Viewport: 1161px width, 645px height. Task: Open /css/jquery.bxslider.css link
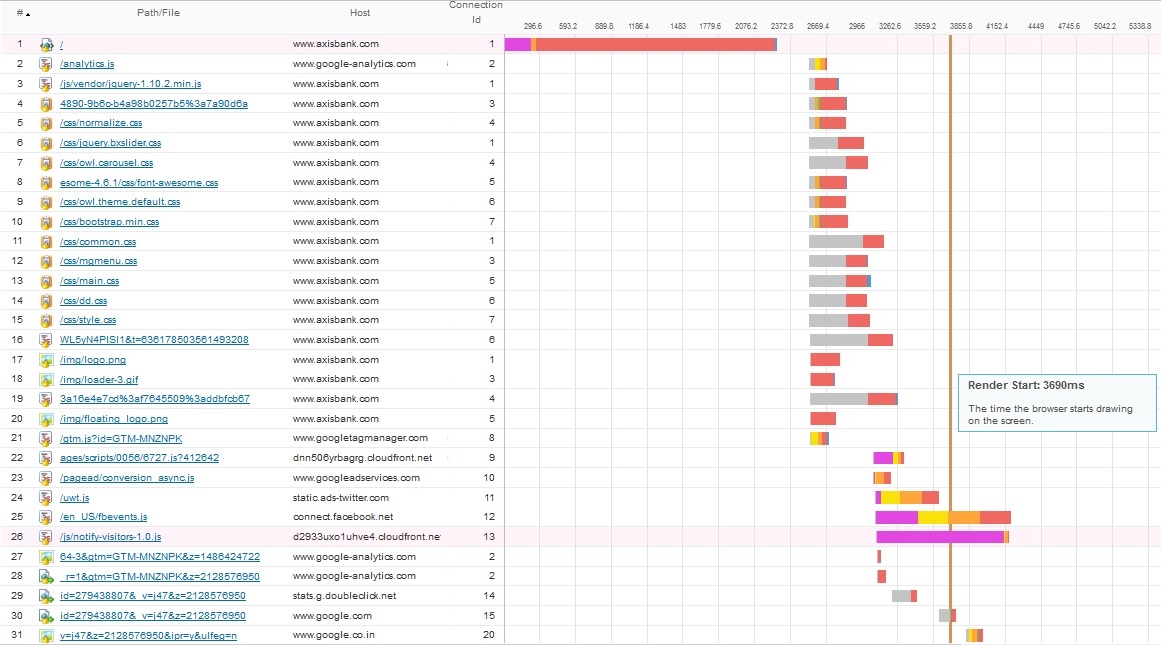tap(110, 143)
